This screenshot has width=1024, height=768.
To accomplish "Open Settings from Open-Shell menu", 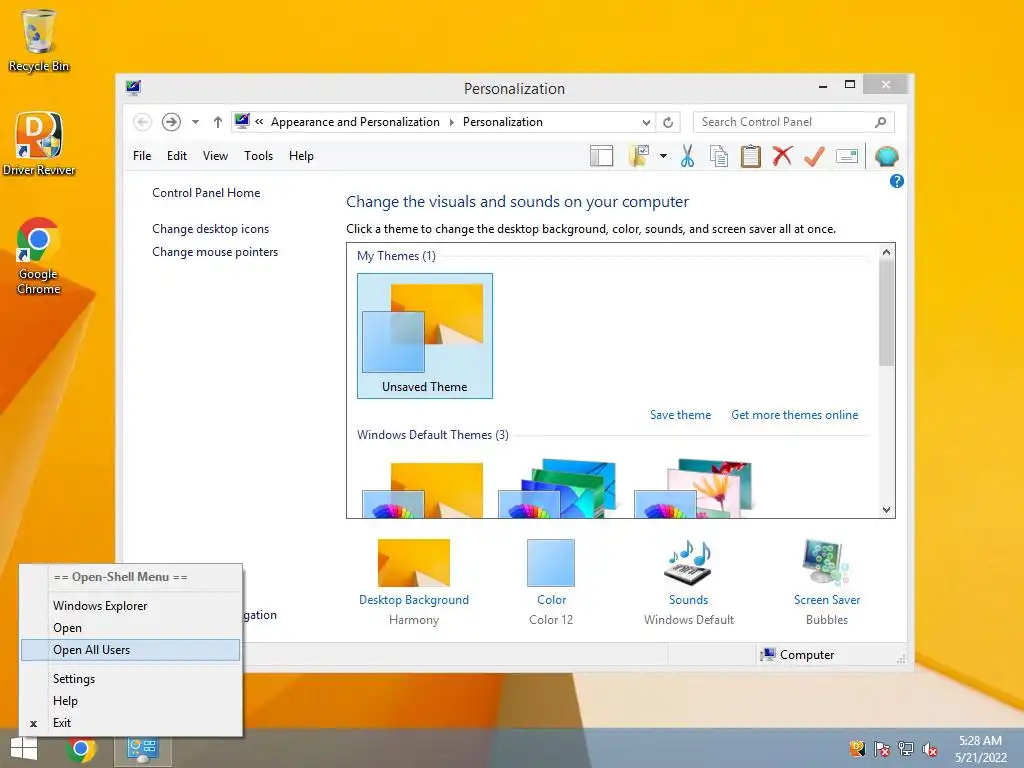I will (x=132, y=679).
